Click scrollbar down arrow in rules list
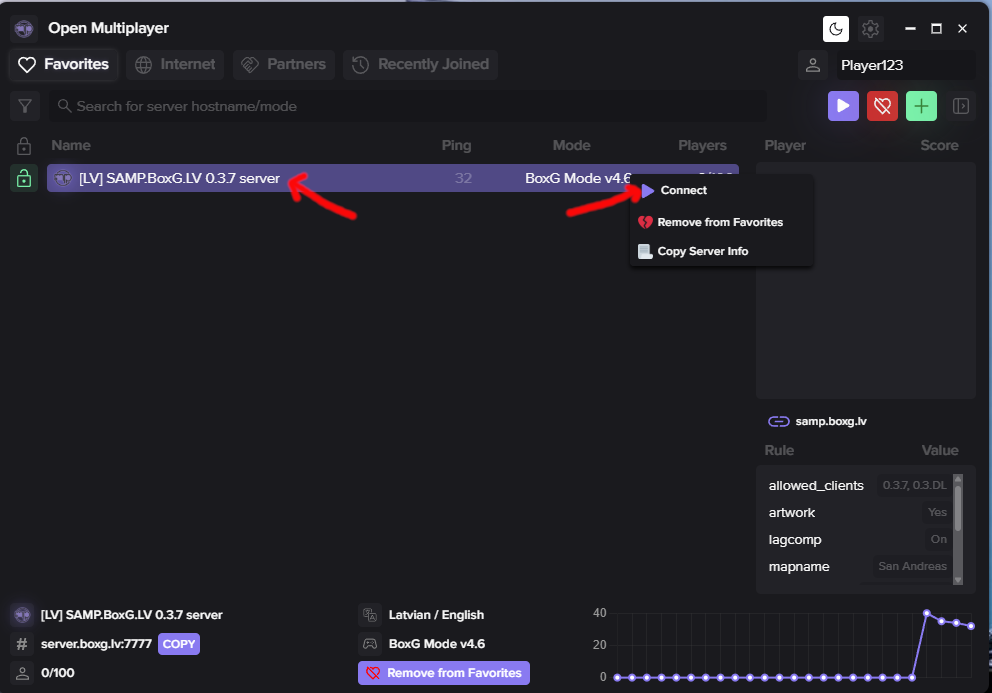 point(958,580)
